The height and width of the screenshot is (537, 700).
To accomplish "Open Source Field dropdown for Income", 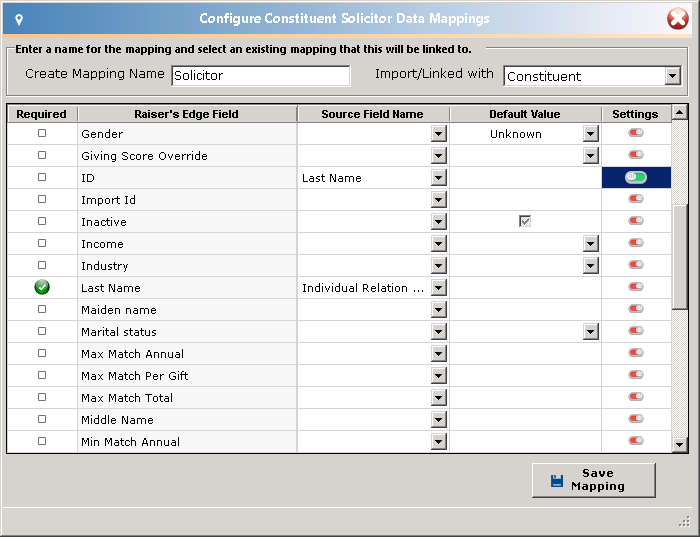I will [439, 244].
